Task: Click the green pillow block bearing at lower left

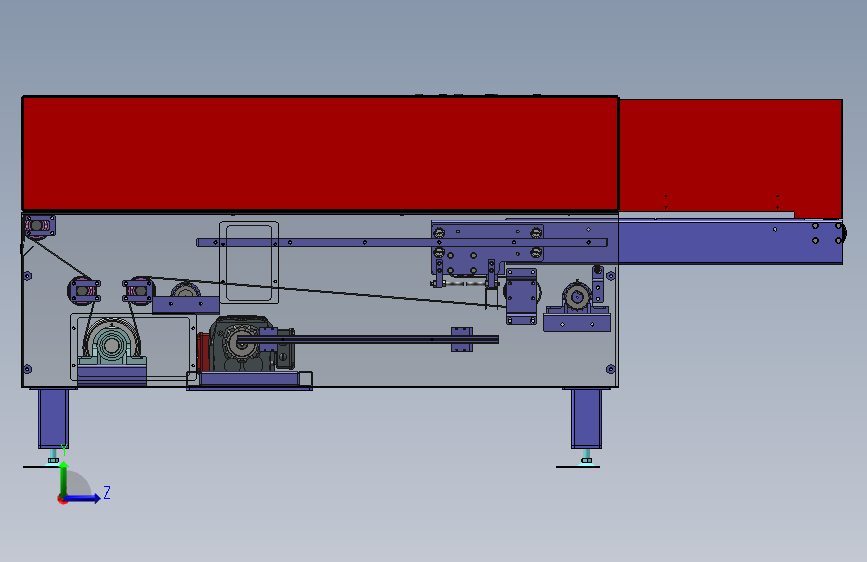Action: (112, 345)
